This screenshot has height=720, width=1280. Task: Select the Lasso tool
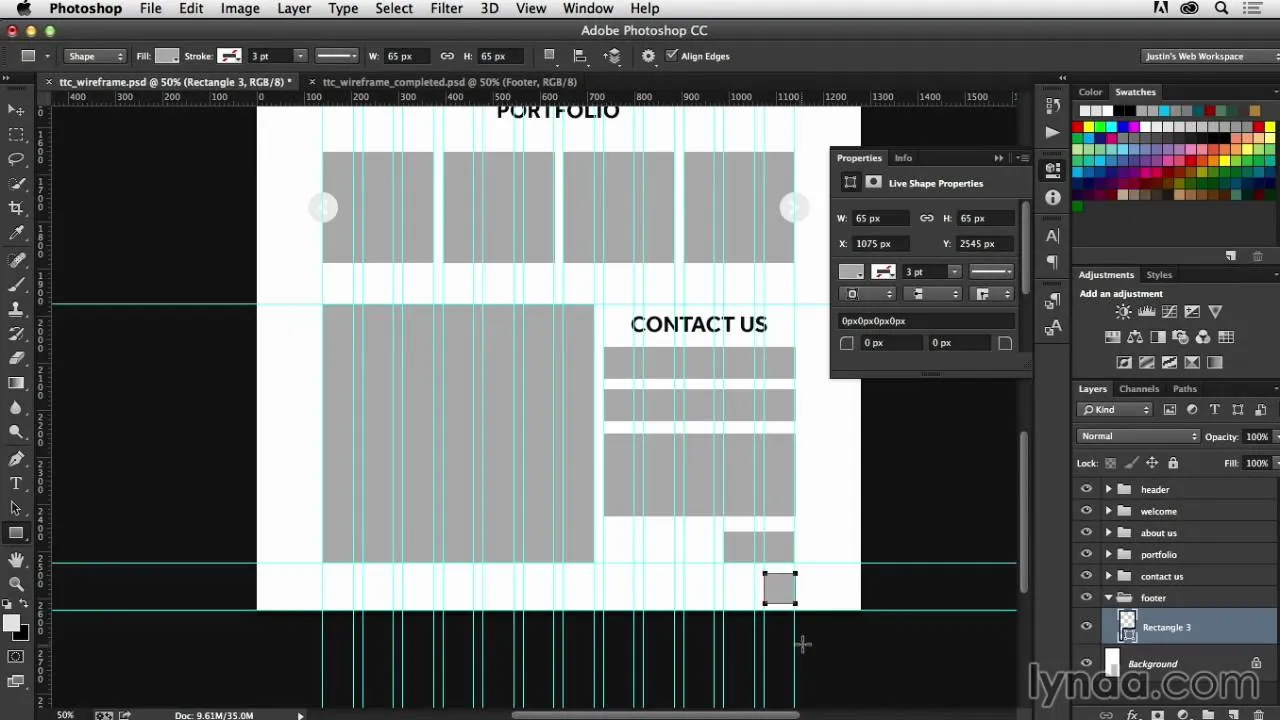tap(16, 159)
